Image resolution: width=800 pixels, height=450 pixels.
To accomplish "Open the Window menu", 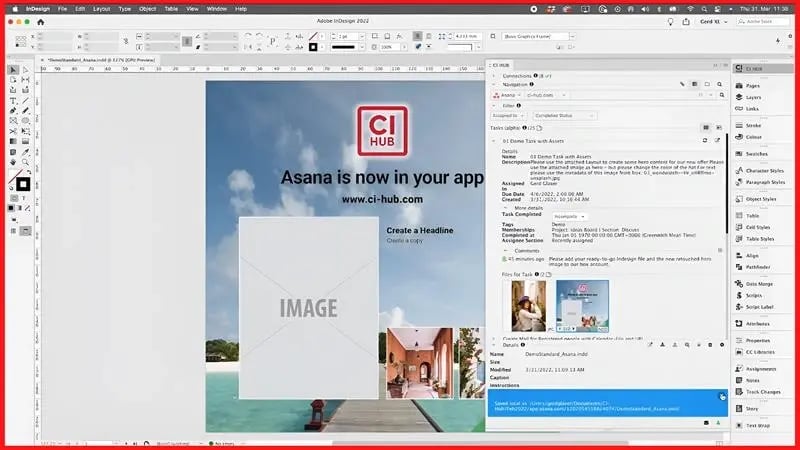I will (x=217, y=9).
